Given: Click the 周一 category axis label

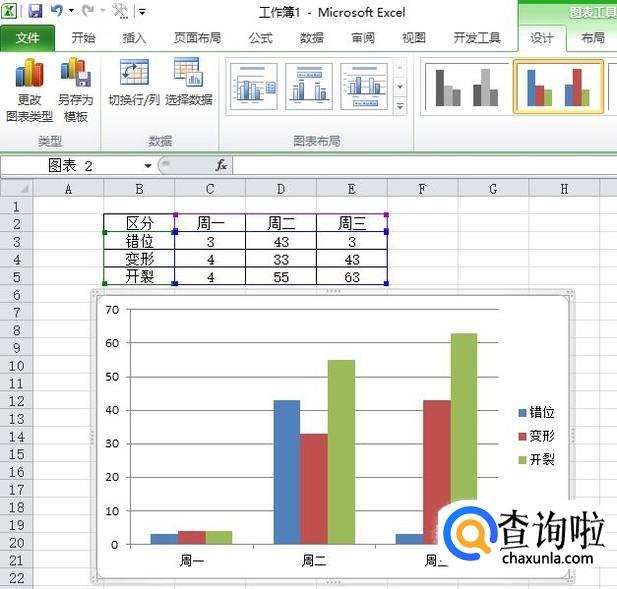Looking at the screenshot, I should pyautogui.click(x=192, y=560).
